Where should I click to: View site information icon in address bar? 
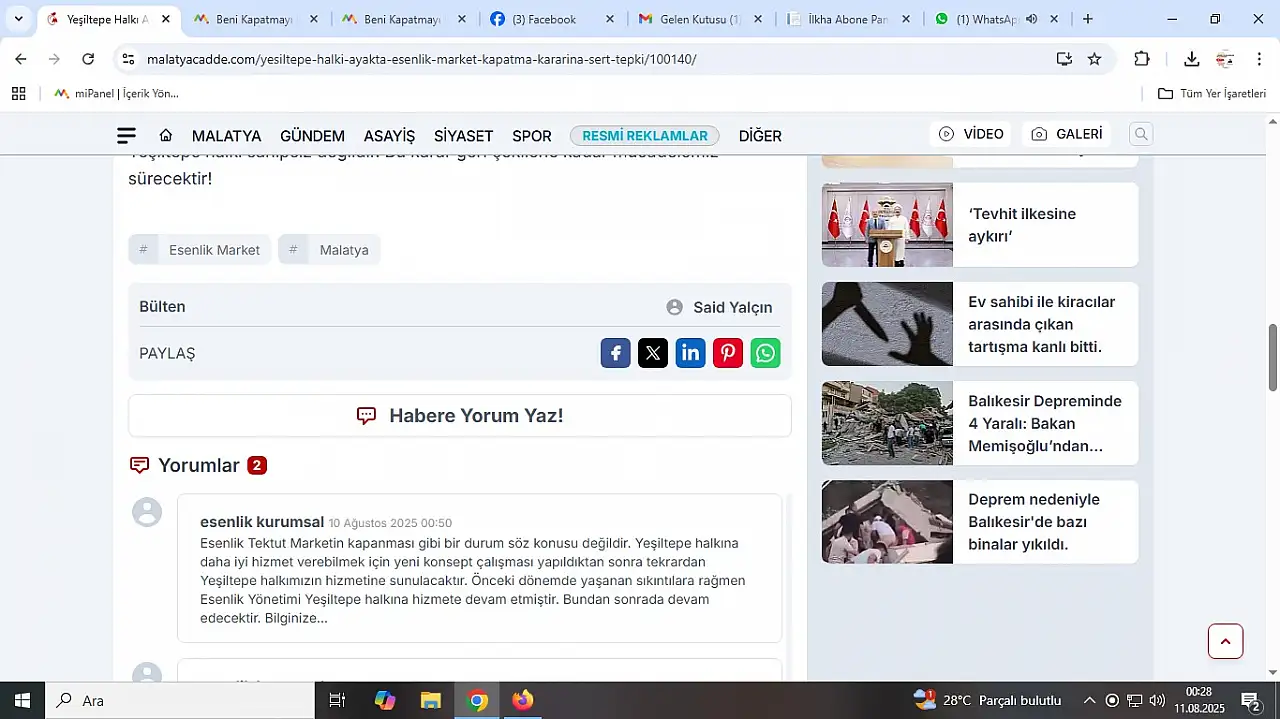[128, 59]
